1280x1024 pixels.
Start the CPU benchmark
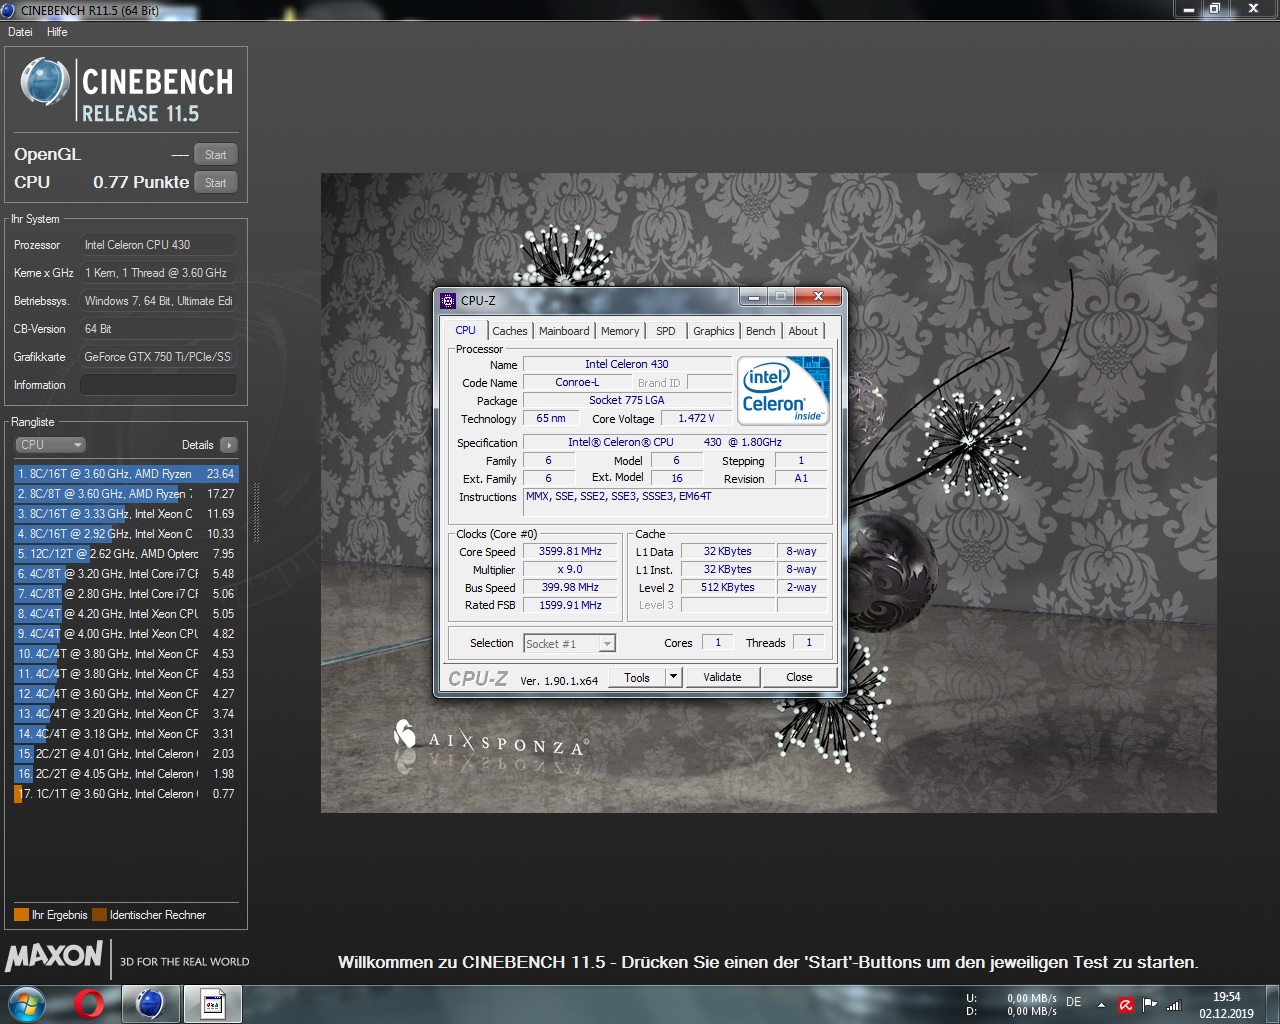[216, 183]
